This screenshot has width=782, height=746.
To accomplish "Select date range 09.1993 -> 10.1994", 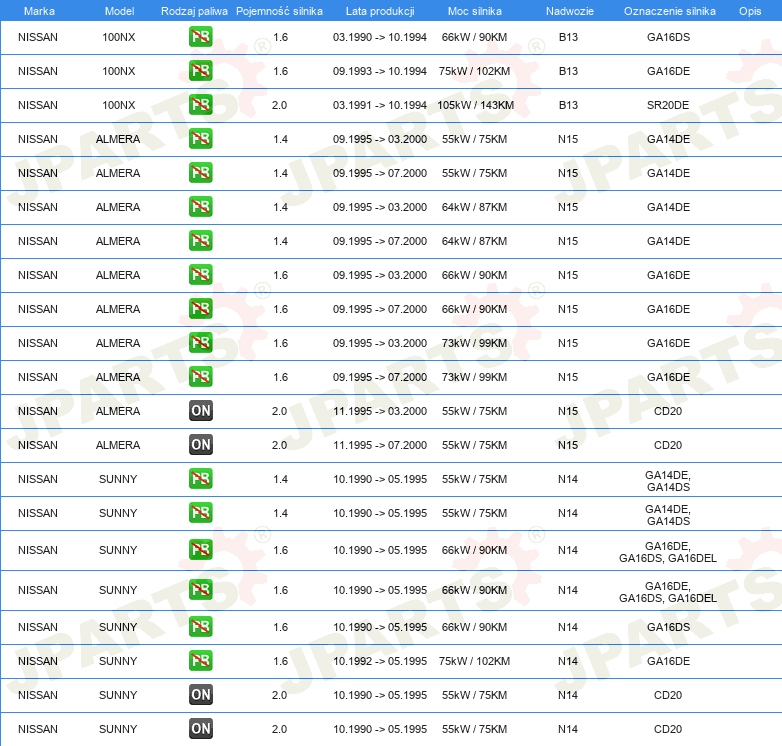I will [x=380, y=71].
